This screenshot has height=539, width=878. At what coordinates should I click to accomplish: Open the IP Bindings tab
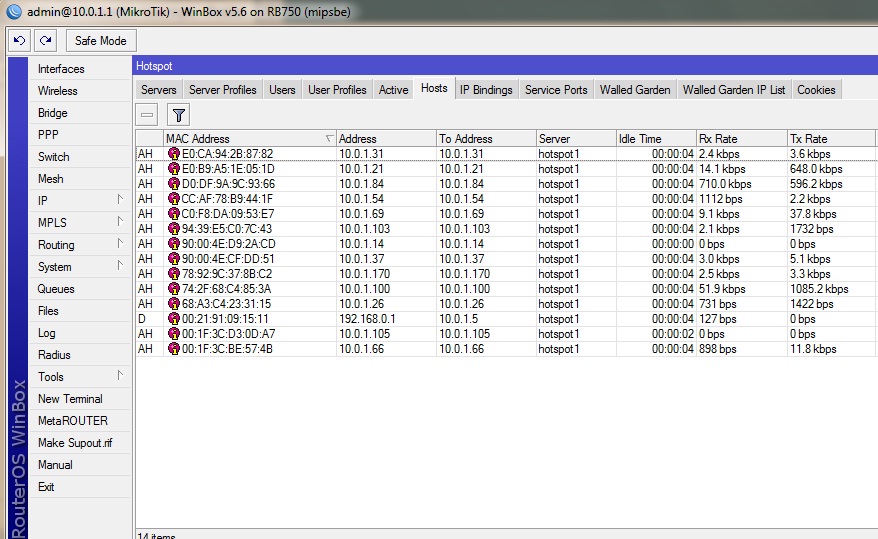coord(486,90)
